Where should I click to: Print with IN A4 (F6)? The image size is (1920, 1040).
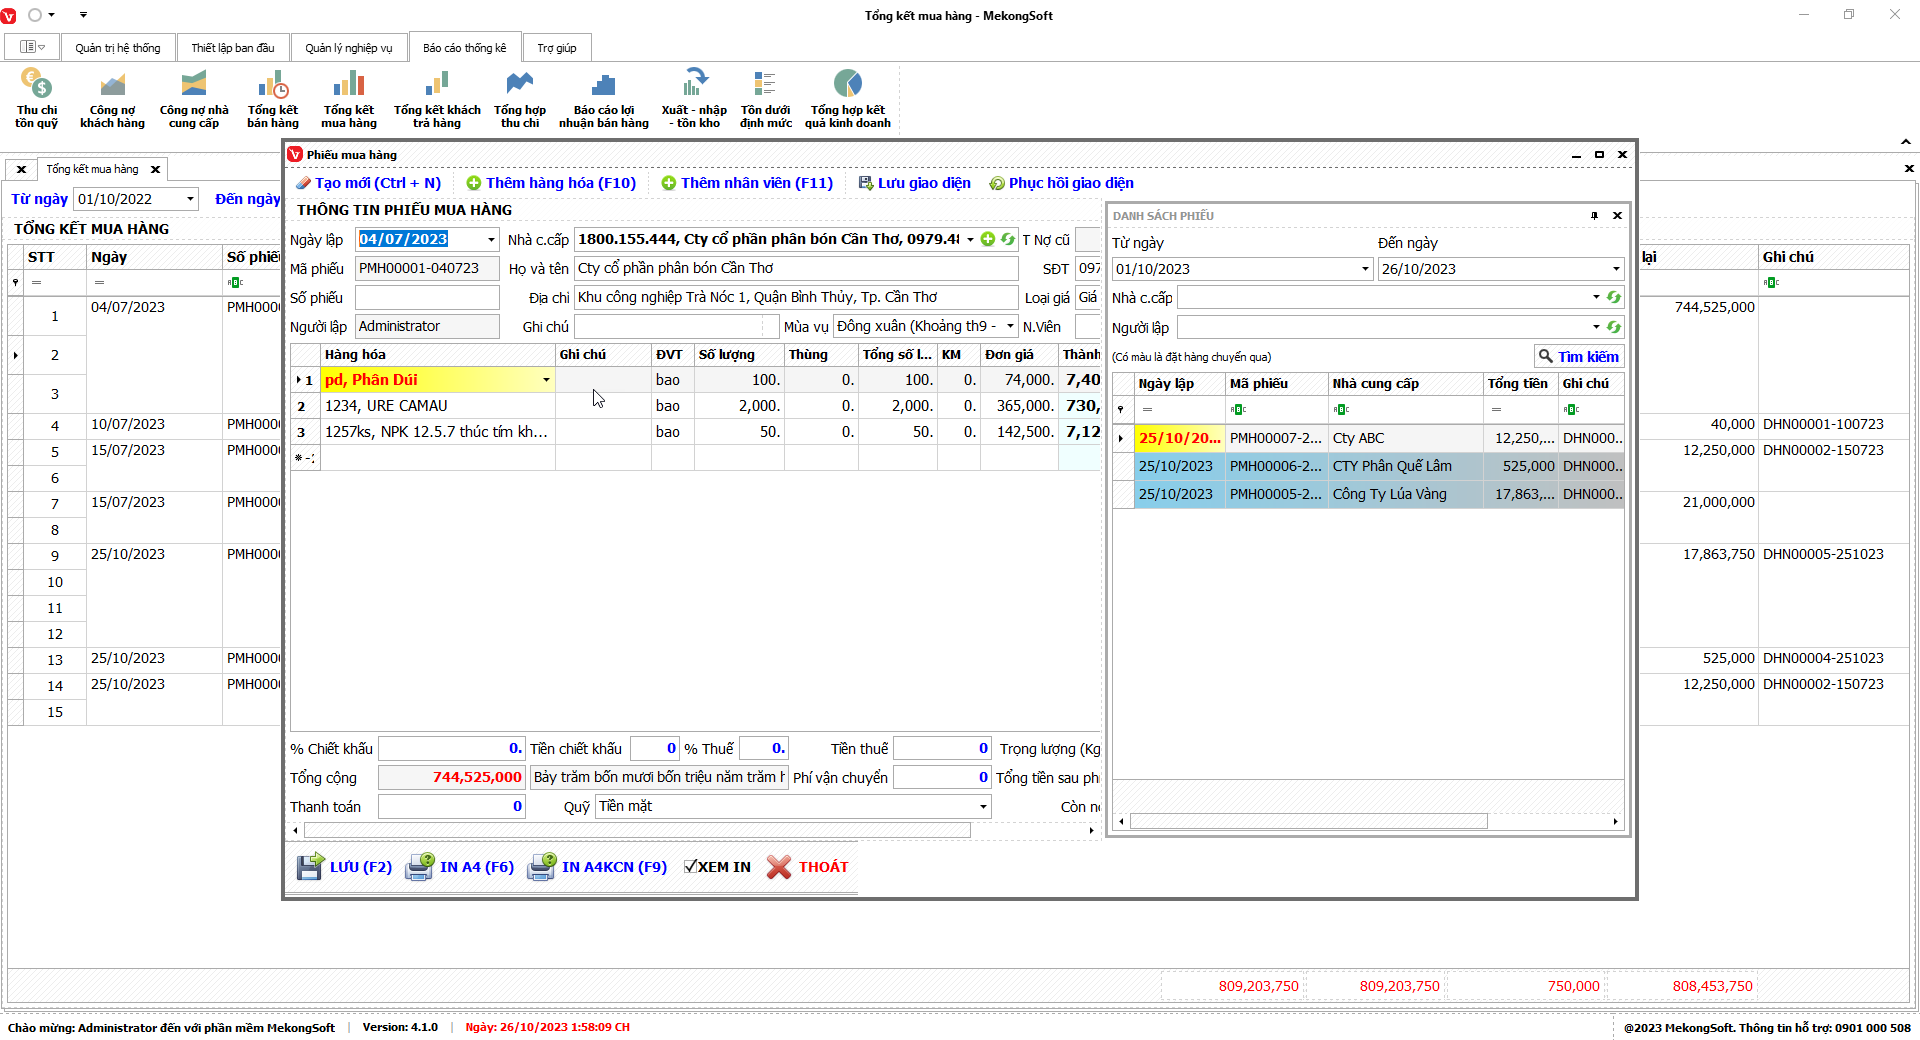(x=460, y=867)
